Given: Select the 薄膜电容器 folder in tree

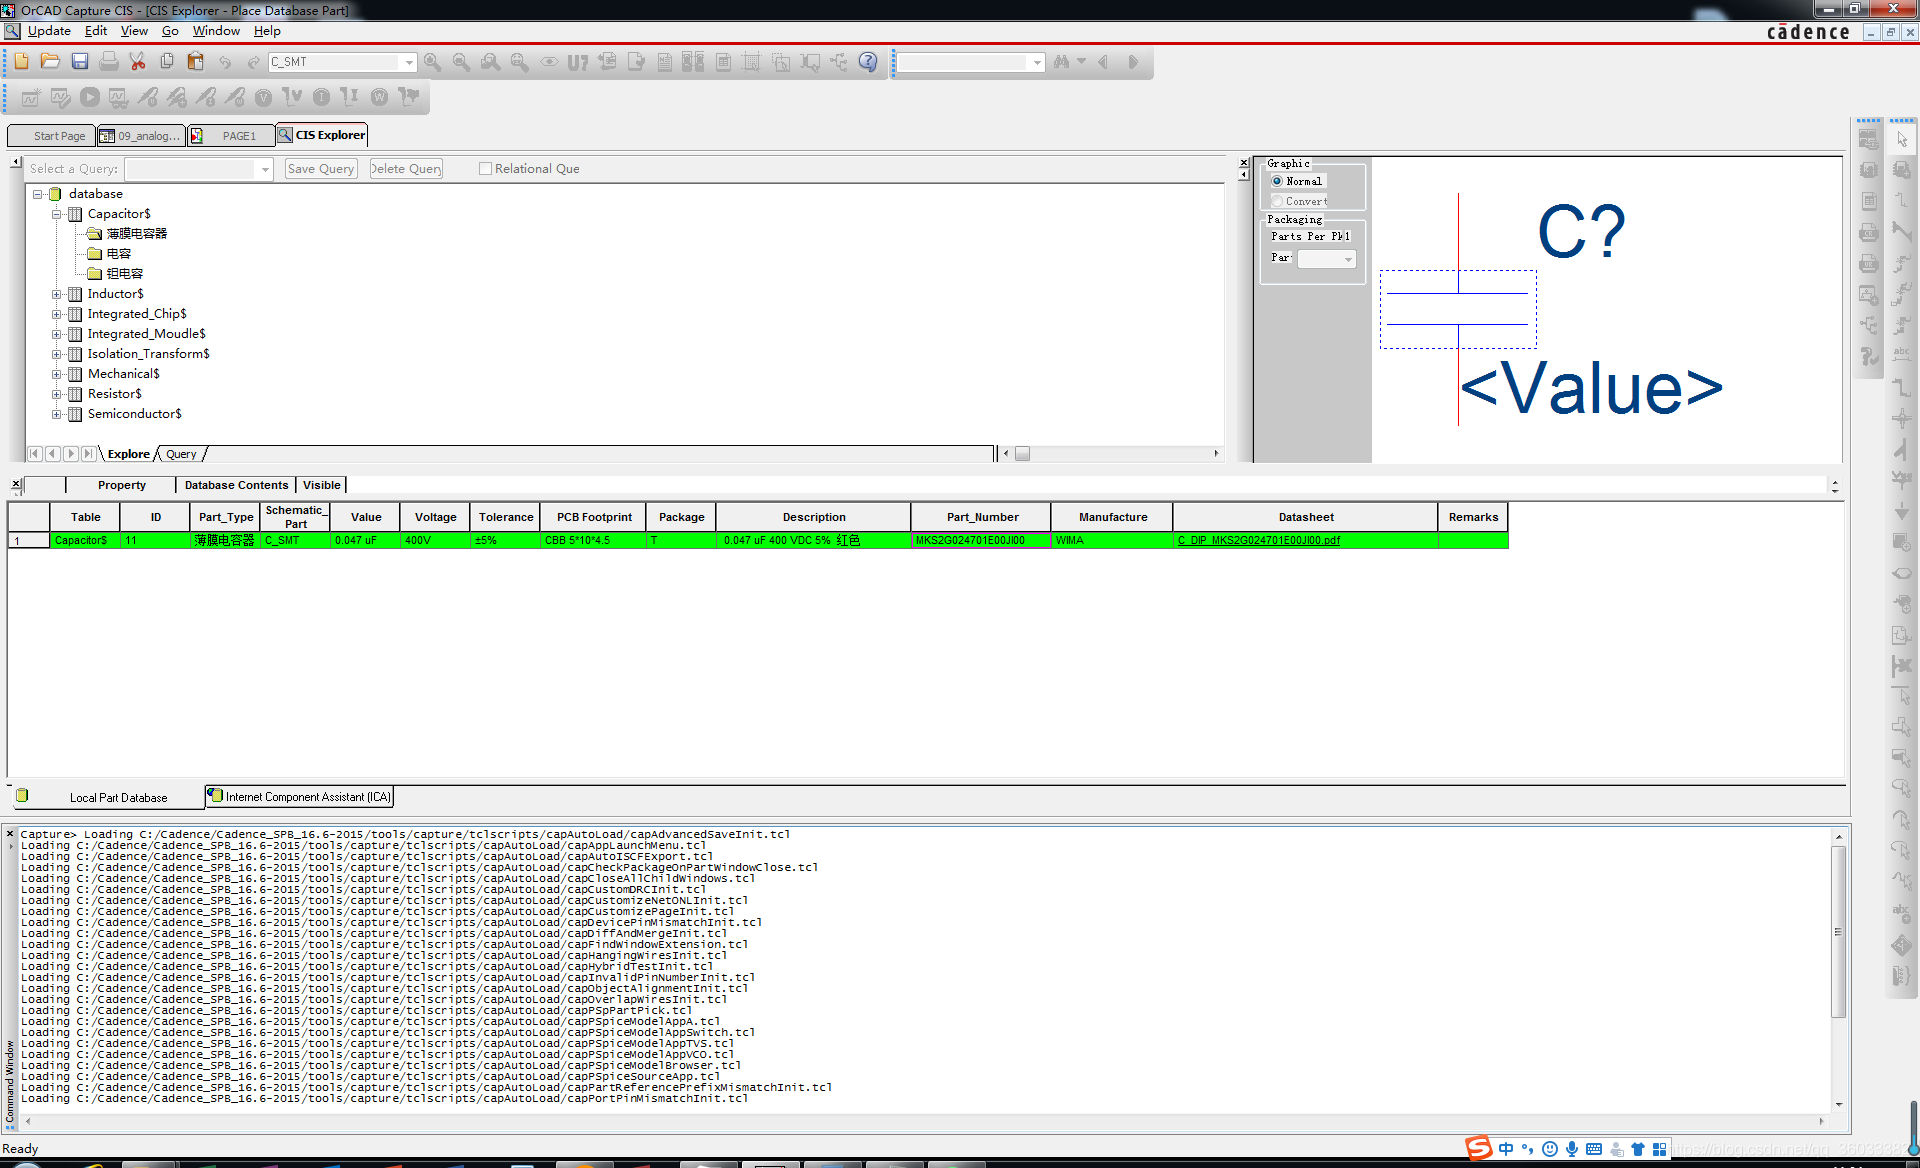Looking at the screenshot, I should pyautogui.click(x=136, y=234).
